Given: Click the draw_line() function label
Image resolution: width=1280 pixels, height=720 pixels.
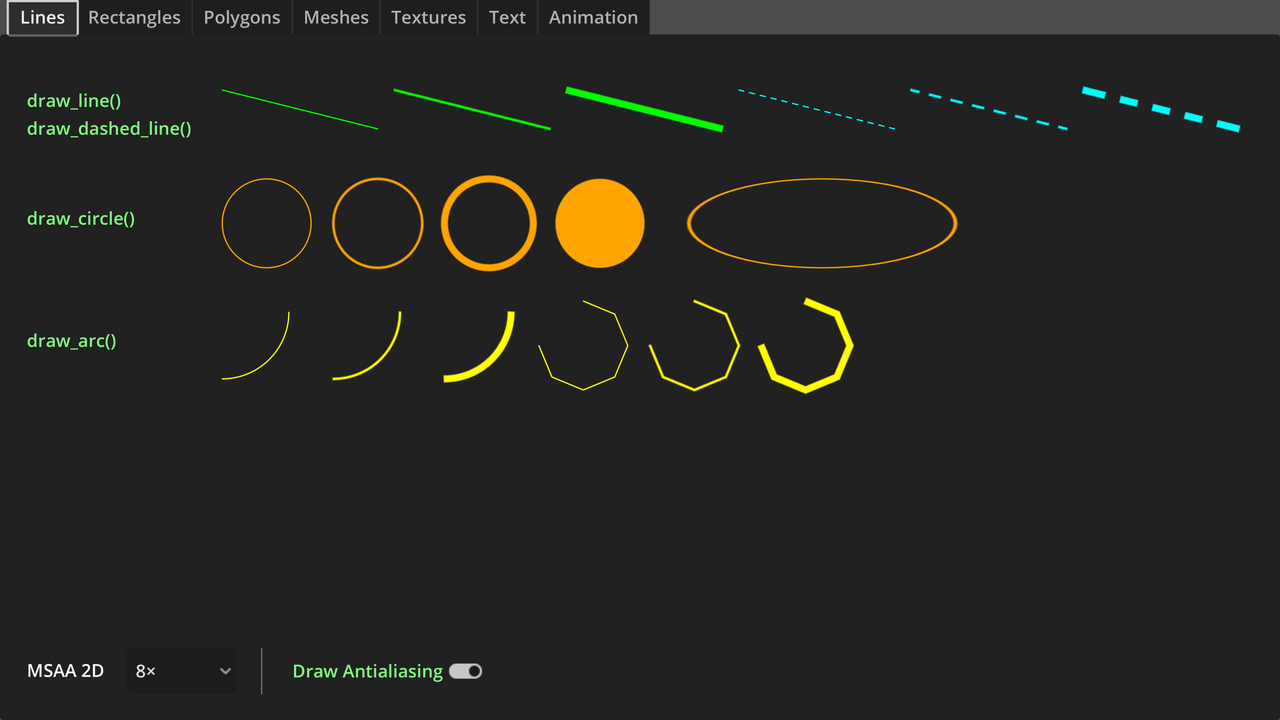Looking at the screenshot, I should point(73,100).
